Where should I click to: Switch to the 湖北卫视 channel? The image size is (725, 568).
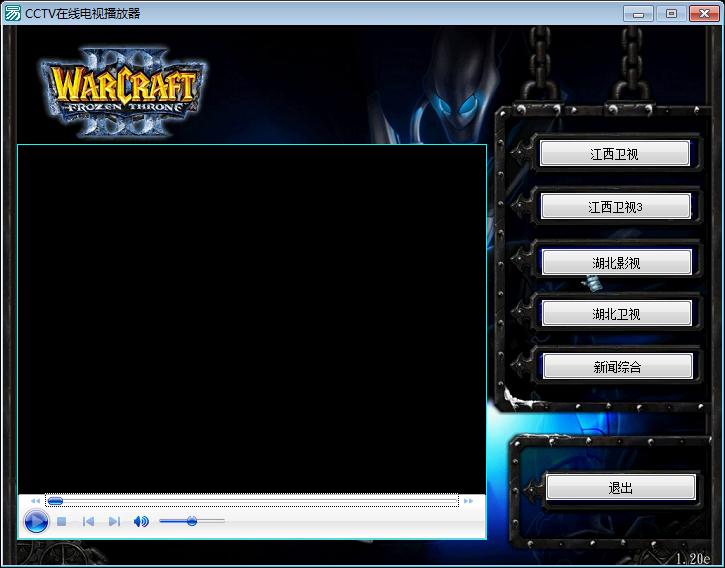[616, 314]
